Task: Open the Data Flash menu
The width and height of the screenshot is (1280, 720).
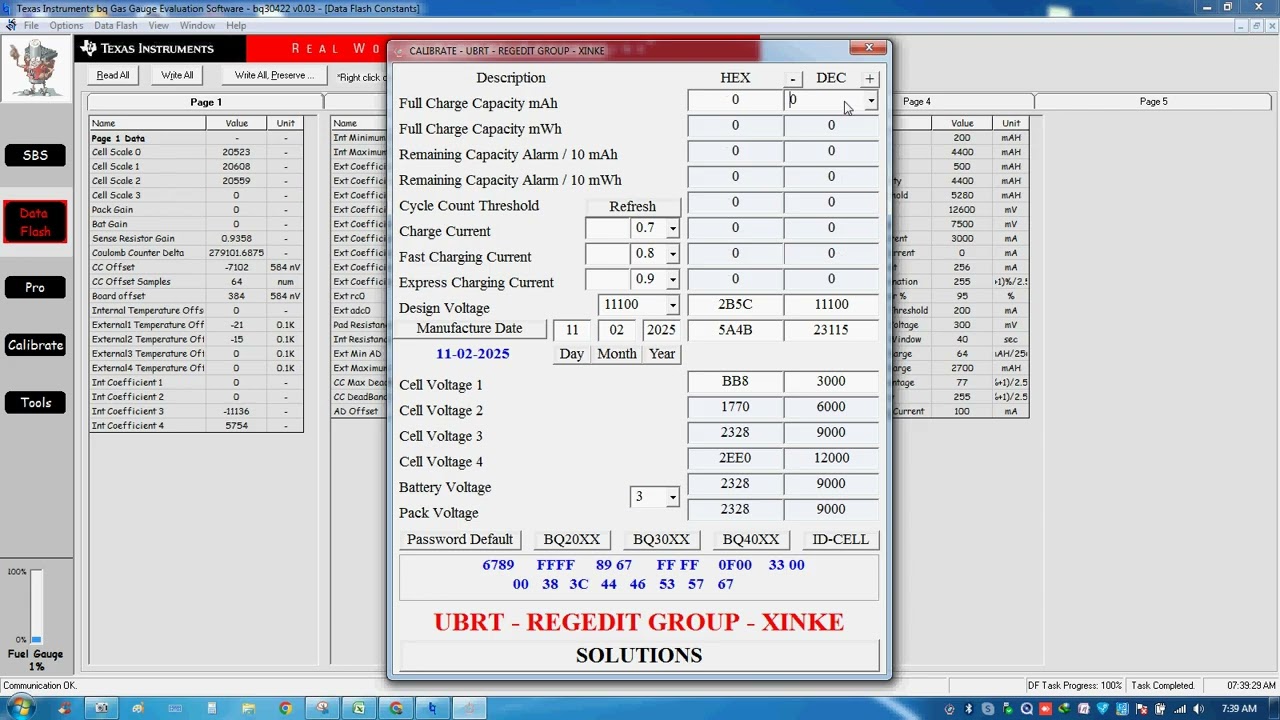Action: pyautogui.click(x=116, y=25)
